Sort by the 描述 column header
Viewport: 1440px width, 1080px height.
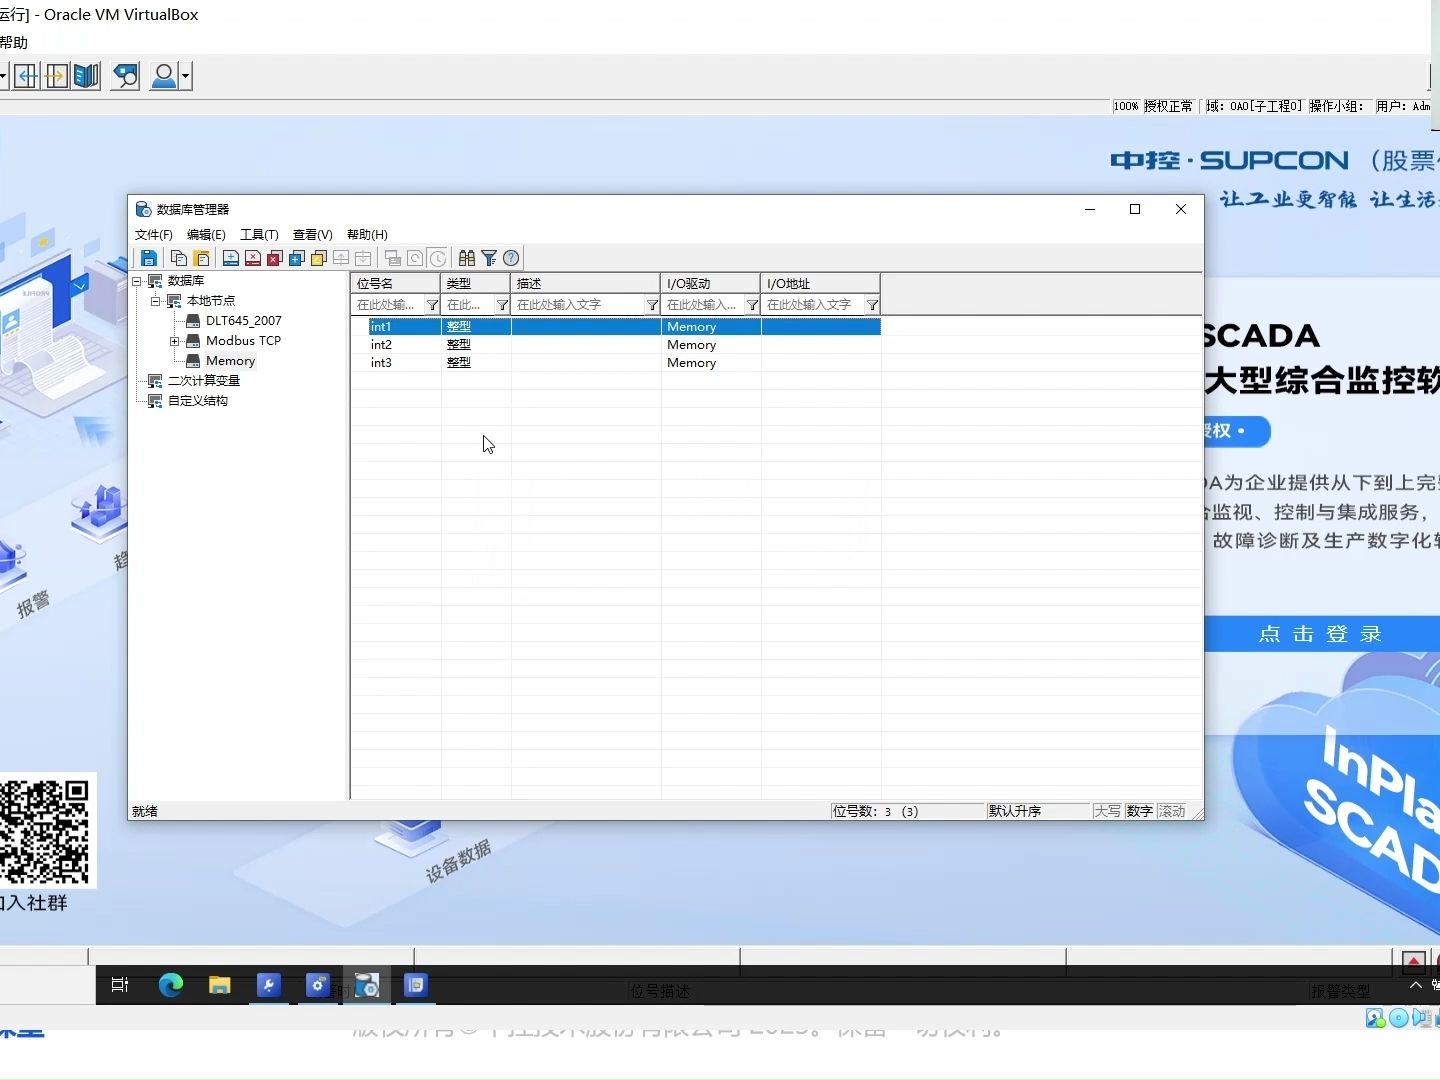coord(586,284)
